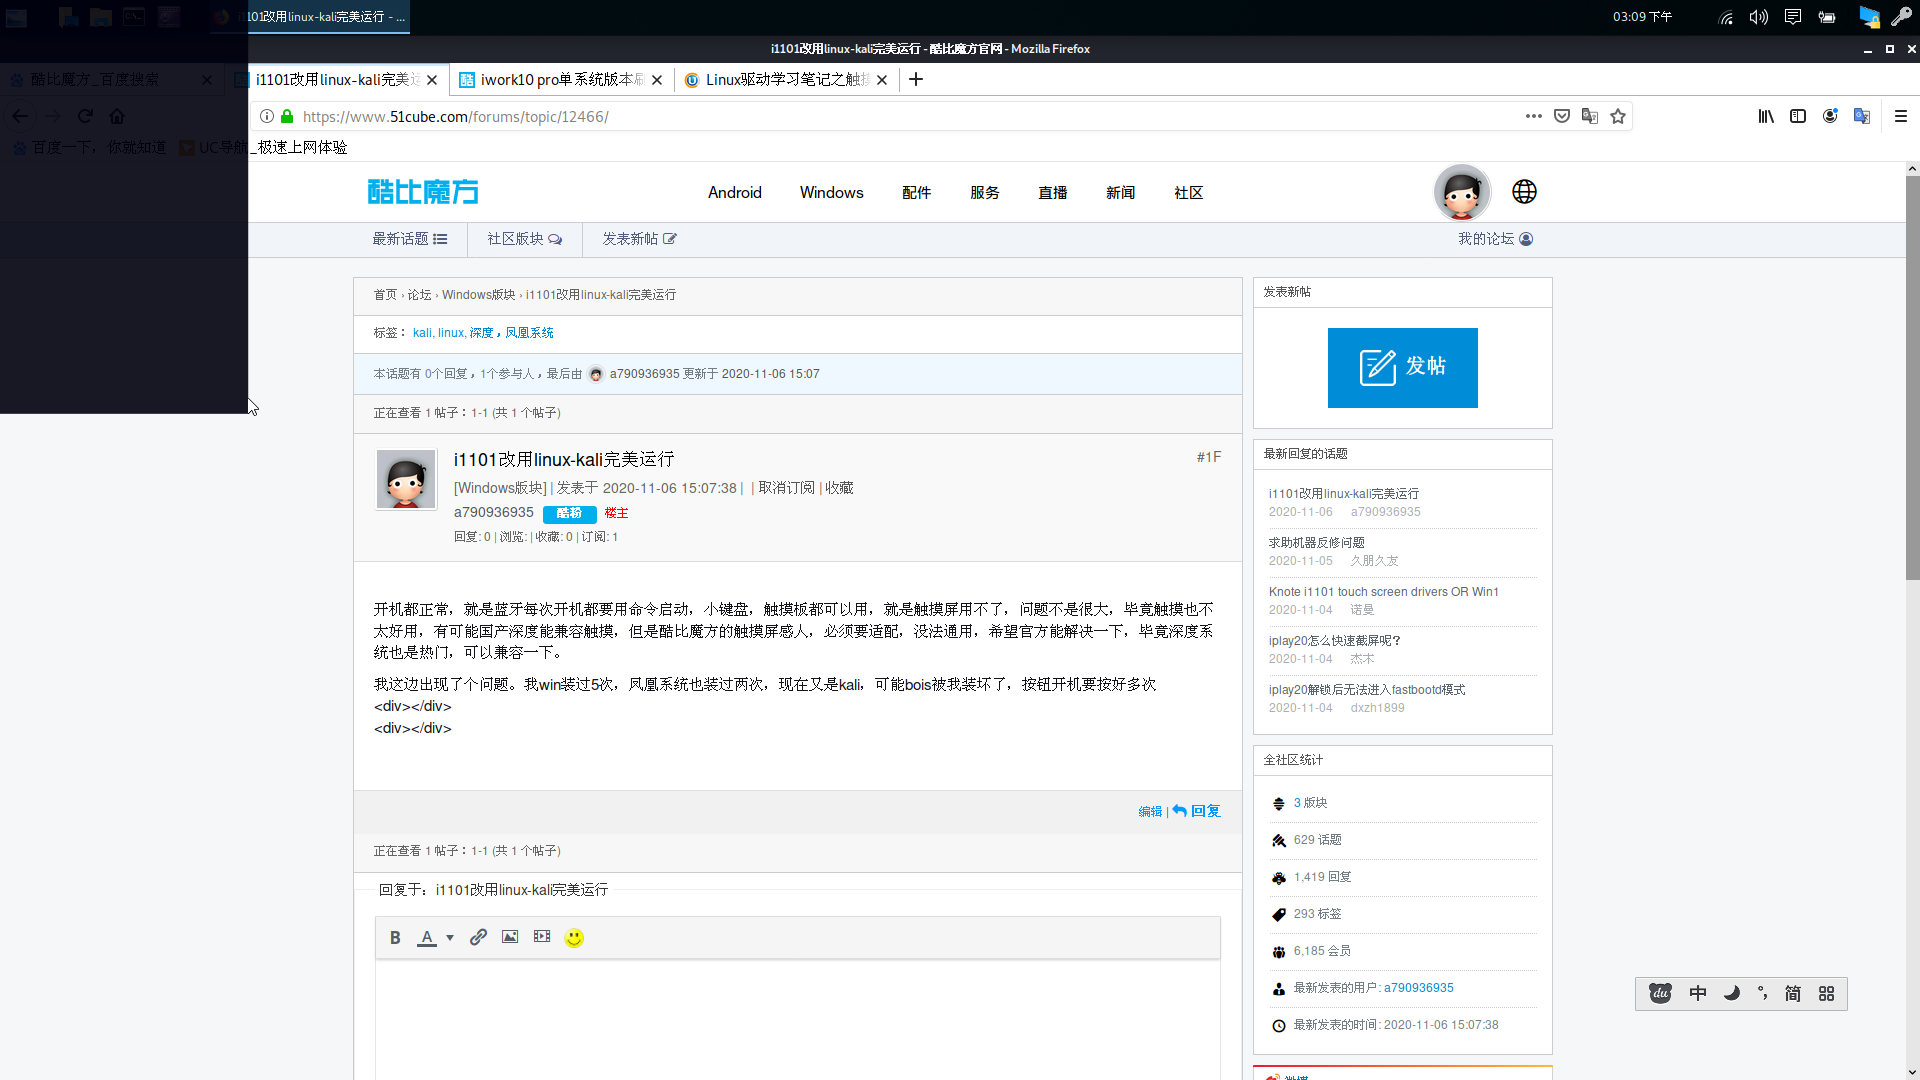Insert link using the chain icon
Image resolution: width=1920 pixels, height=1080 pixels.
tap(478, 937)
